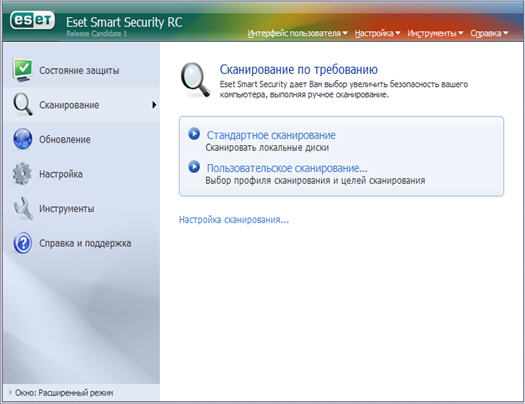525x404 pixels.
Task: Click the ESET logo in header
Action: [32, 20]
